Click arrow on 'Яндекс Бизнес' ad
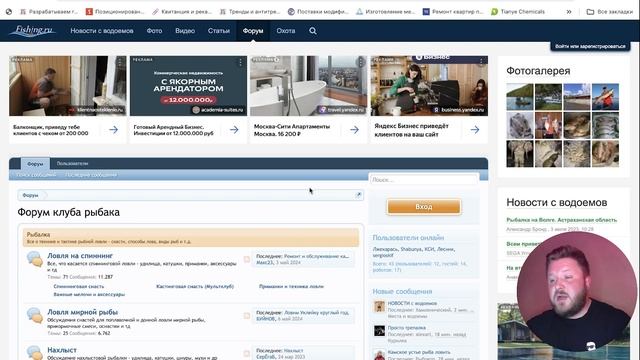 [475, 130]
